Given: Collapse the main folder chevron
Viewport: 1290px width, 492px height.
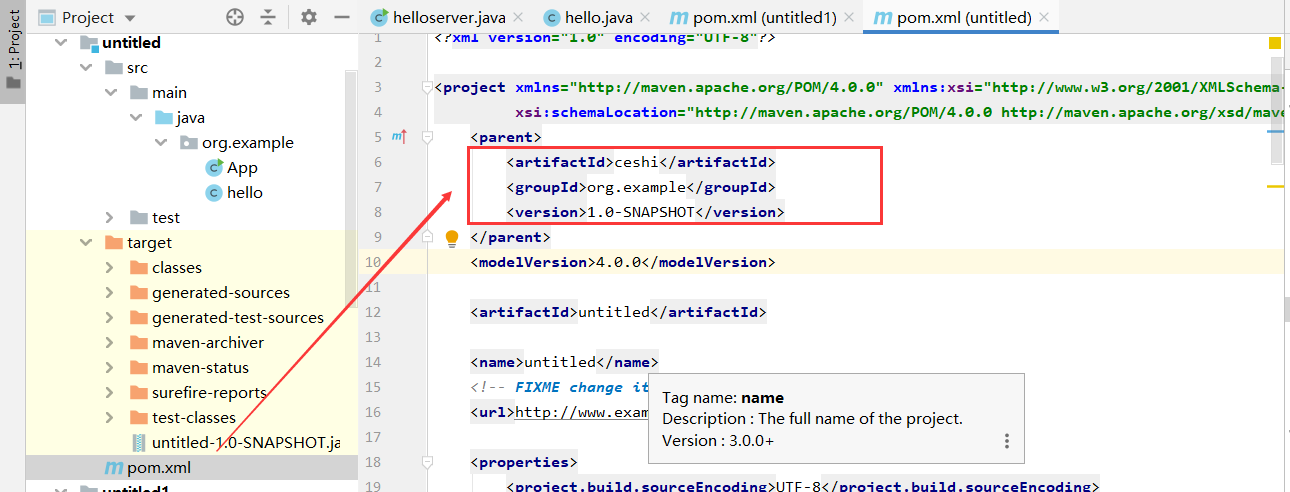Looking at the screenshot, I should point(110,93).
